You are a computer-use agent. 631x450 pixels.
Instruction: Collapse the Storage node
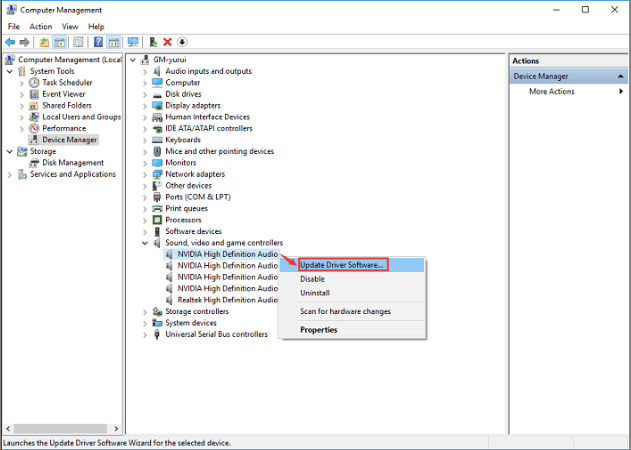coord(10,152)
